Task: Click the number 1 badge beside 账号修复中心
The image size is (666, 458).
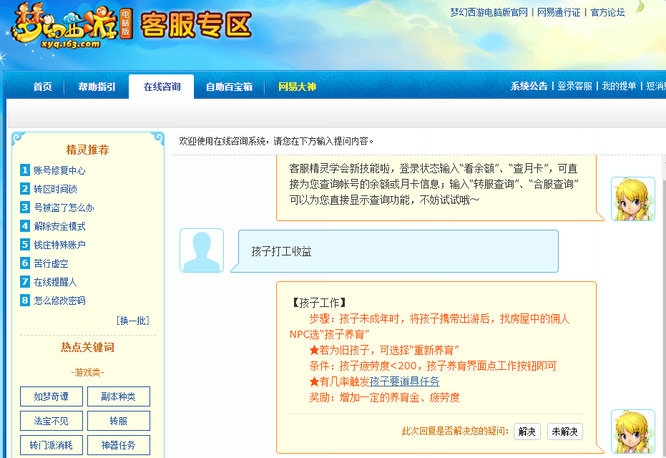Action: (25, 170)
